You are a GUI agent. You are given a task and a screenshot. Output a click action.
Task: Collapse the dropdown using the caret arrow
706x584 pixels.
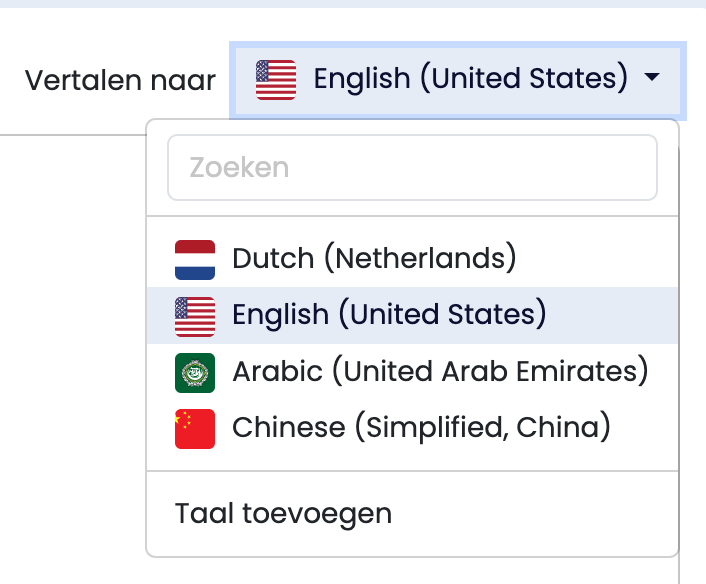click(653, 78)
